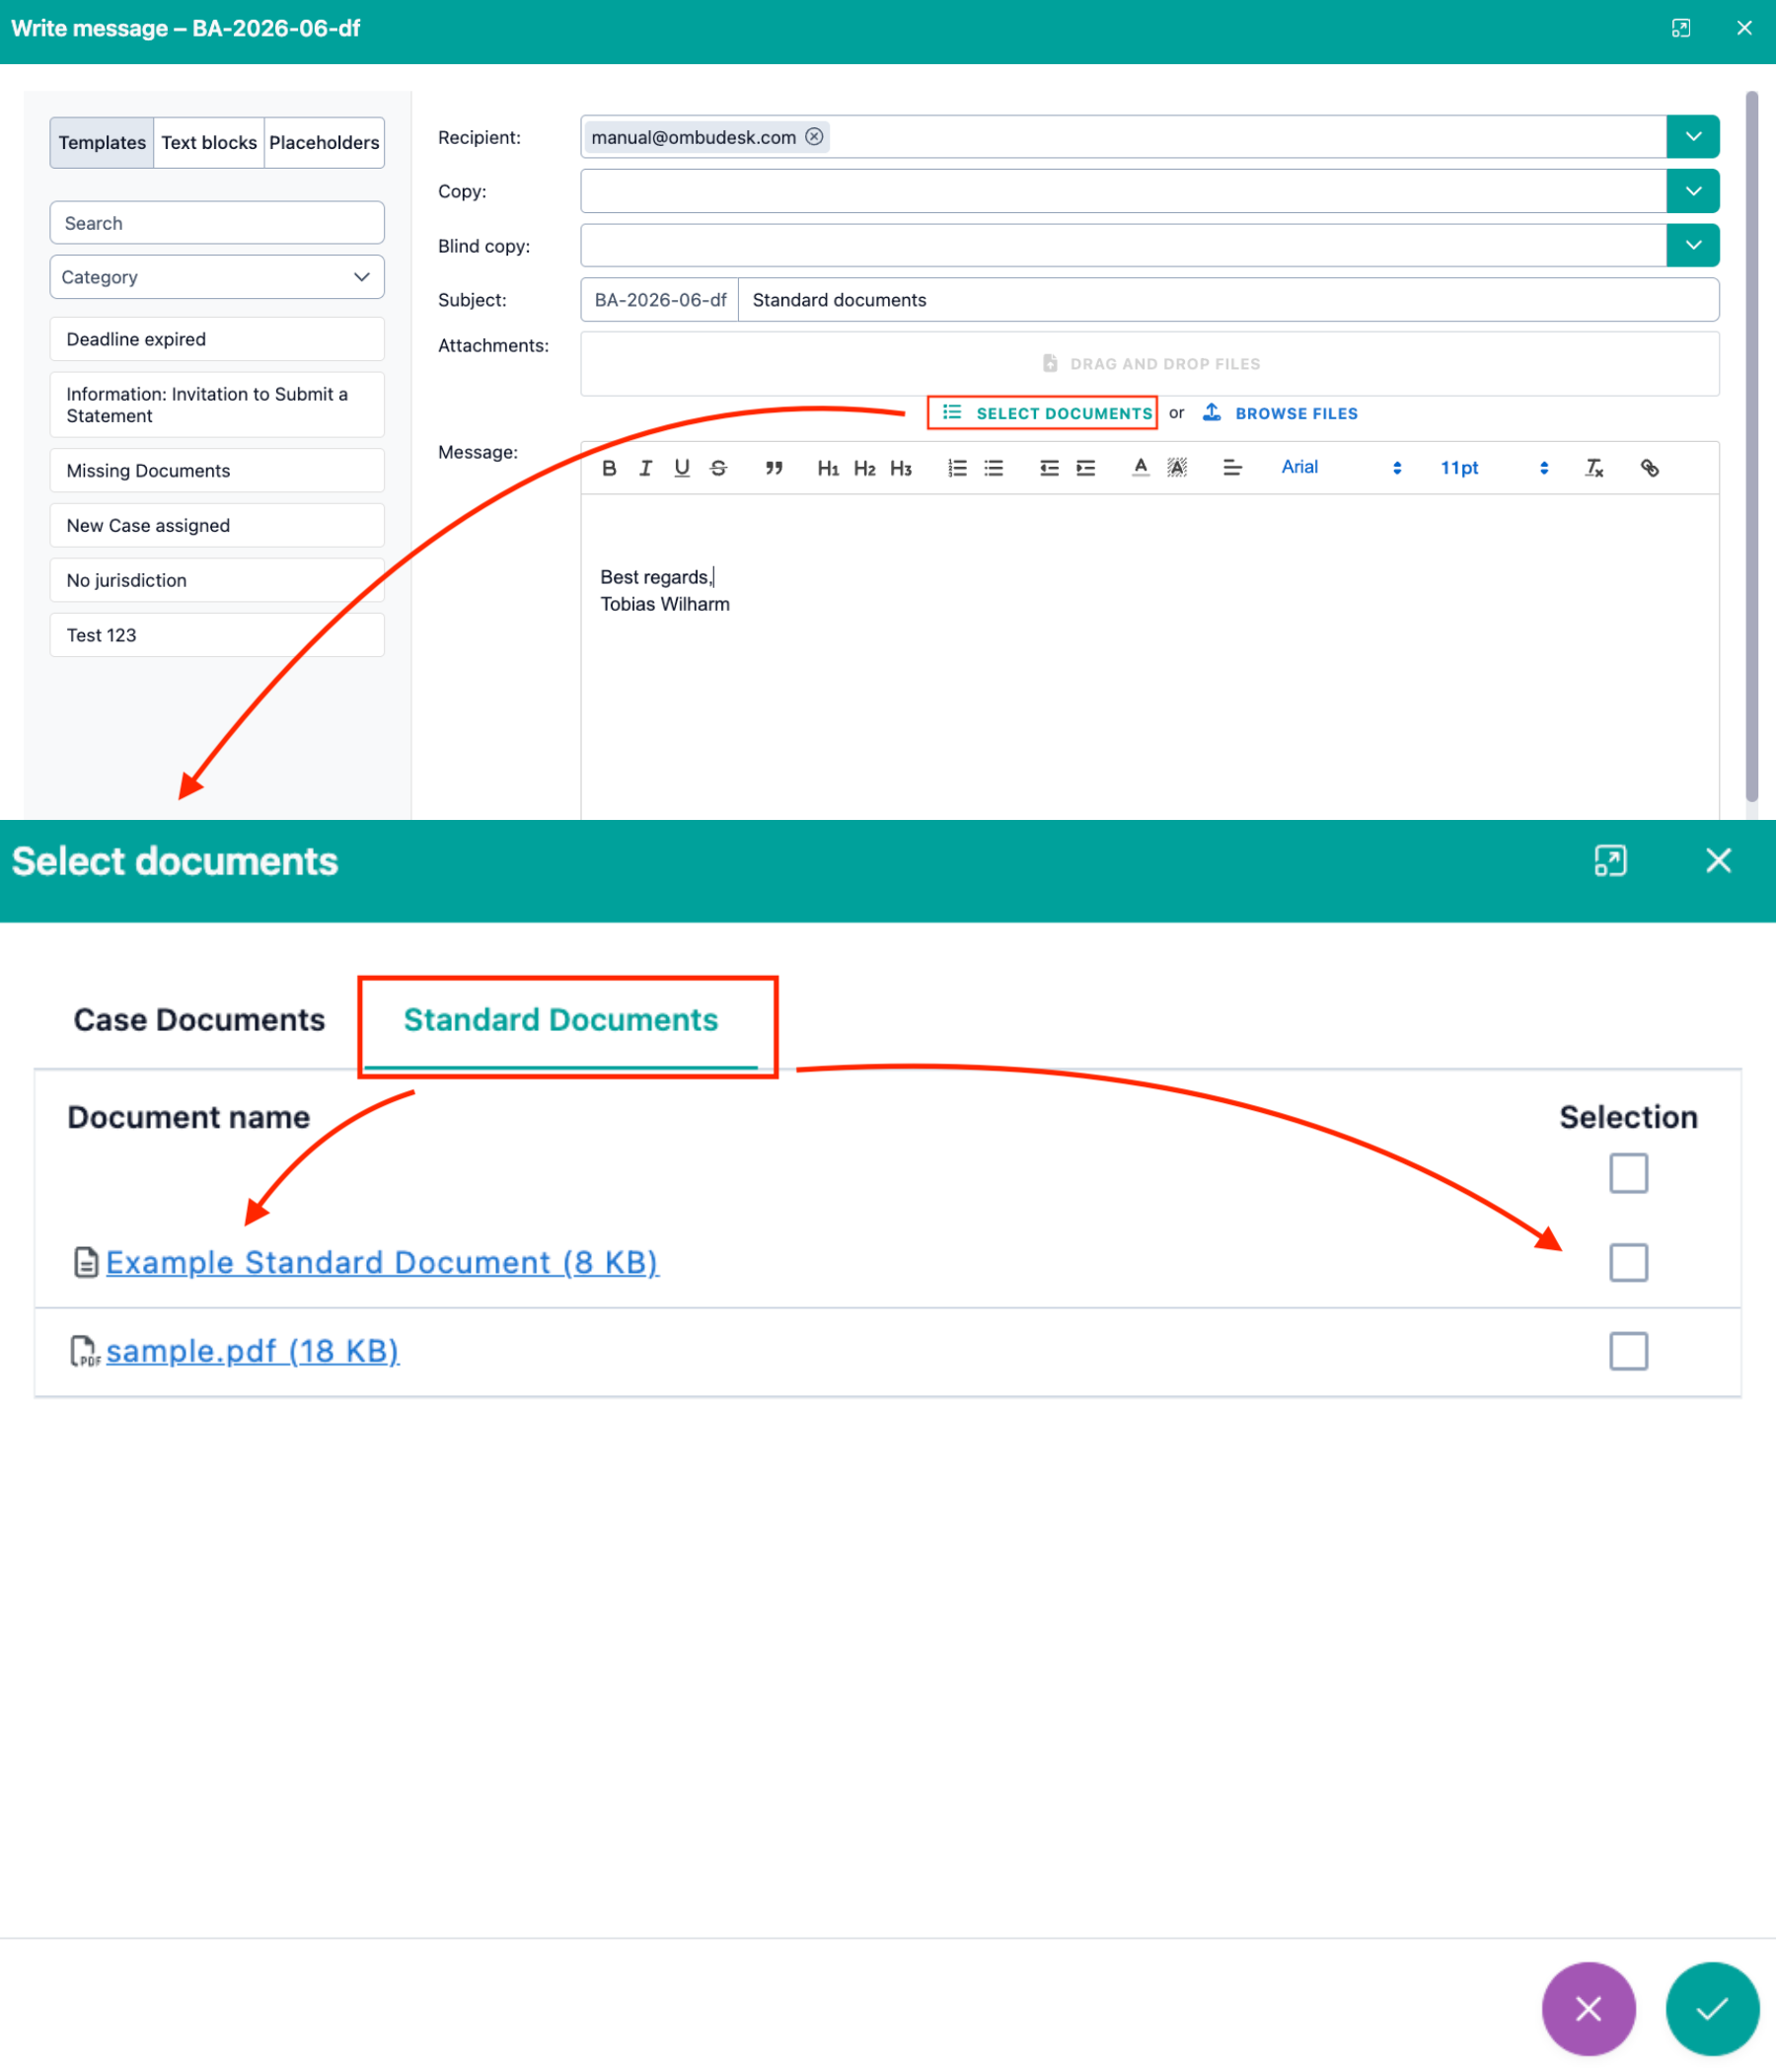1776x2072 pixels.
Task: Insert a hyperlink
Action: [x=1649, y=468]
